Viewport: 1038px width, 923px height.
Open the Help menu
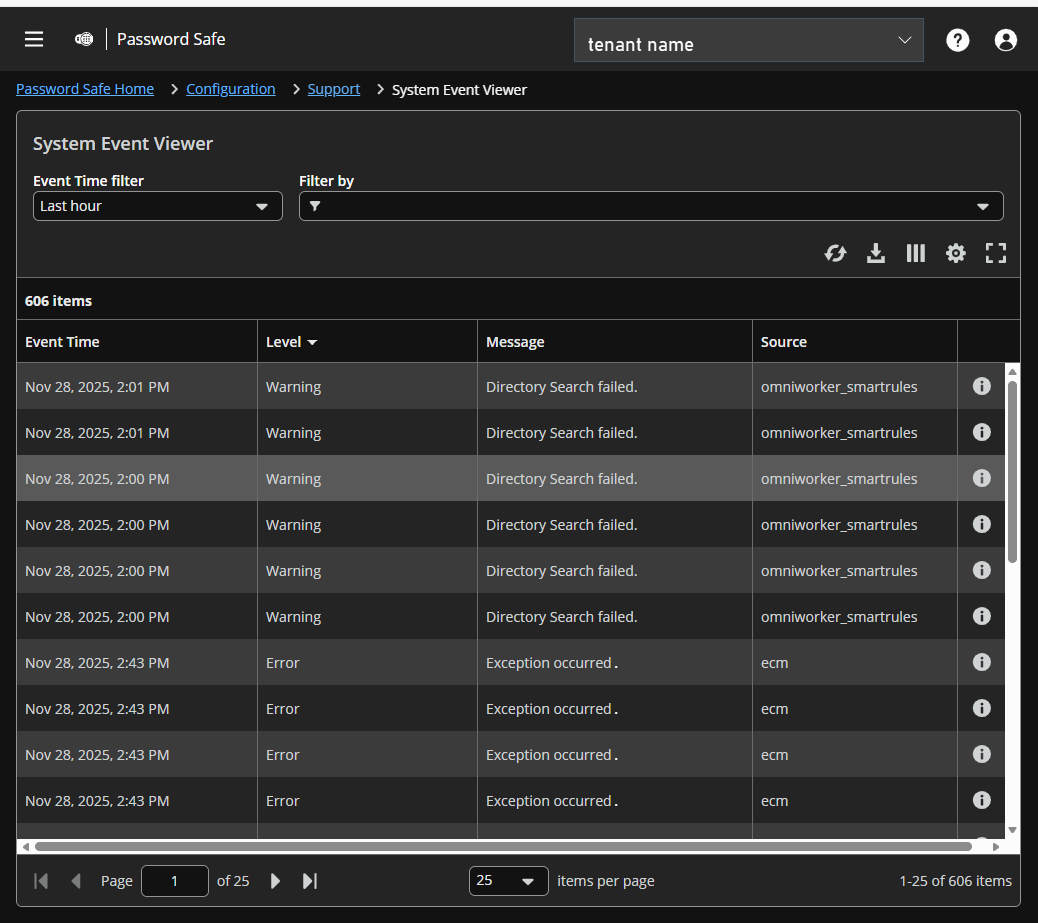coord(957,40)
